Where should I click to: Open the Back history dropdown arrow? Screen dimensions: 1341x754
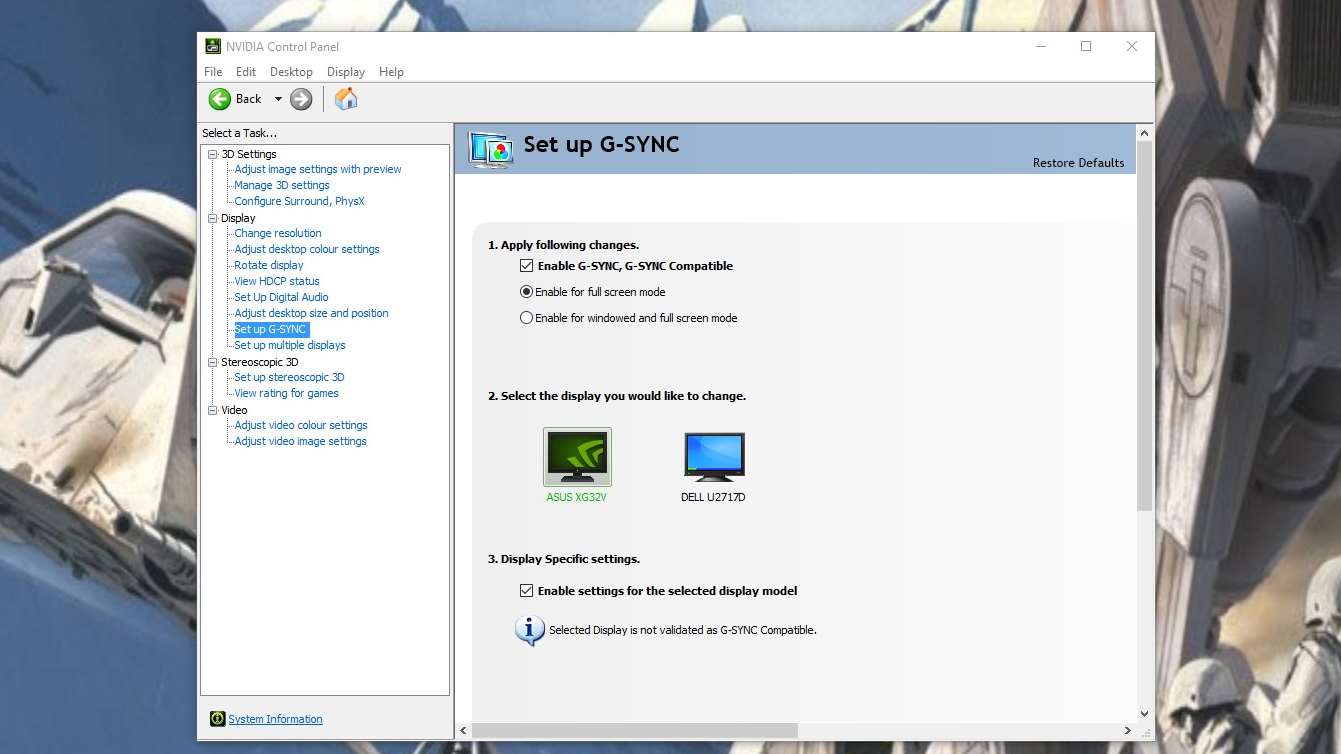tap(278, 99)
